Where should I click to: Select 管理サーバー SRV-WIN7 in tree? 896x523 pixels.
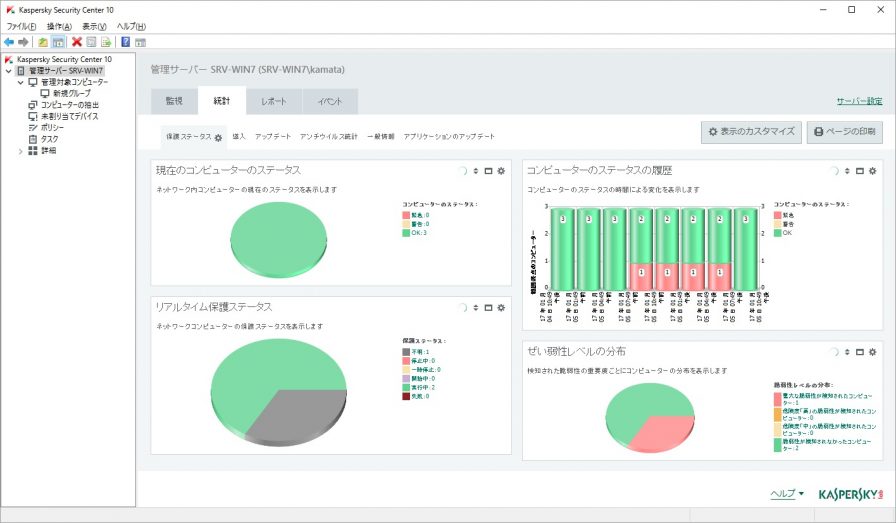tap(66, 71)
